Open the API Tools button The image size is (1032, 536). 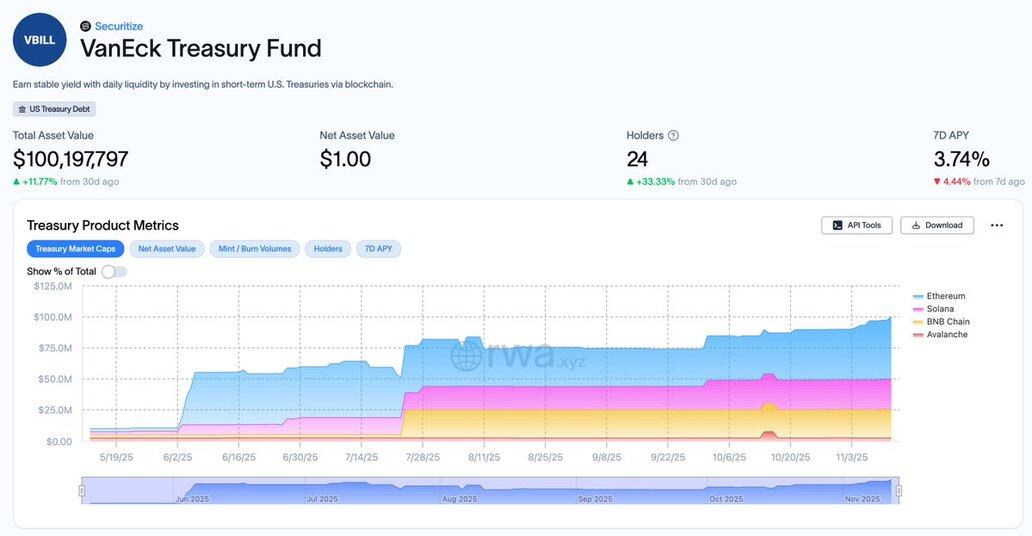point(857,225)
